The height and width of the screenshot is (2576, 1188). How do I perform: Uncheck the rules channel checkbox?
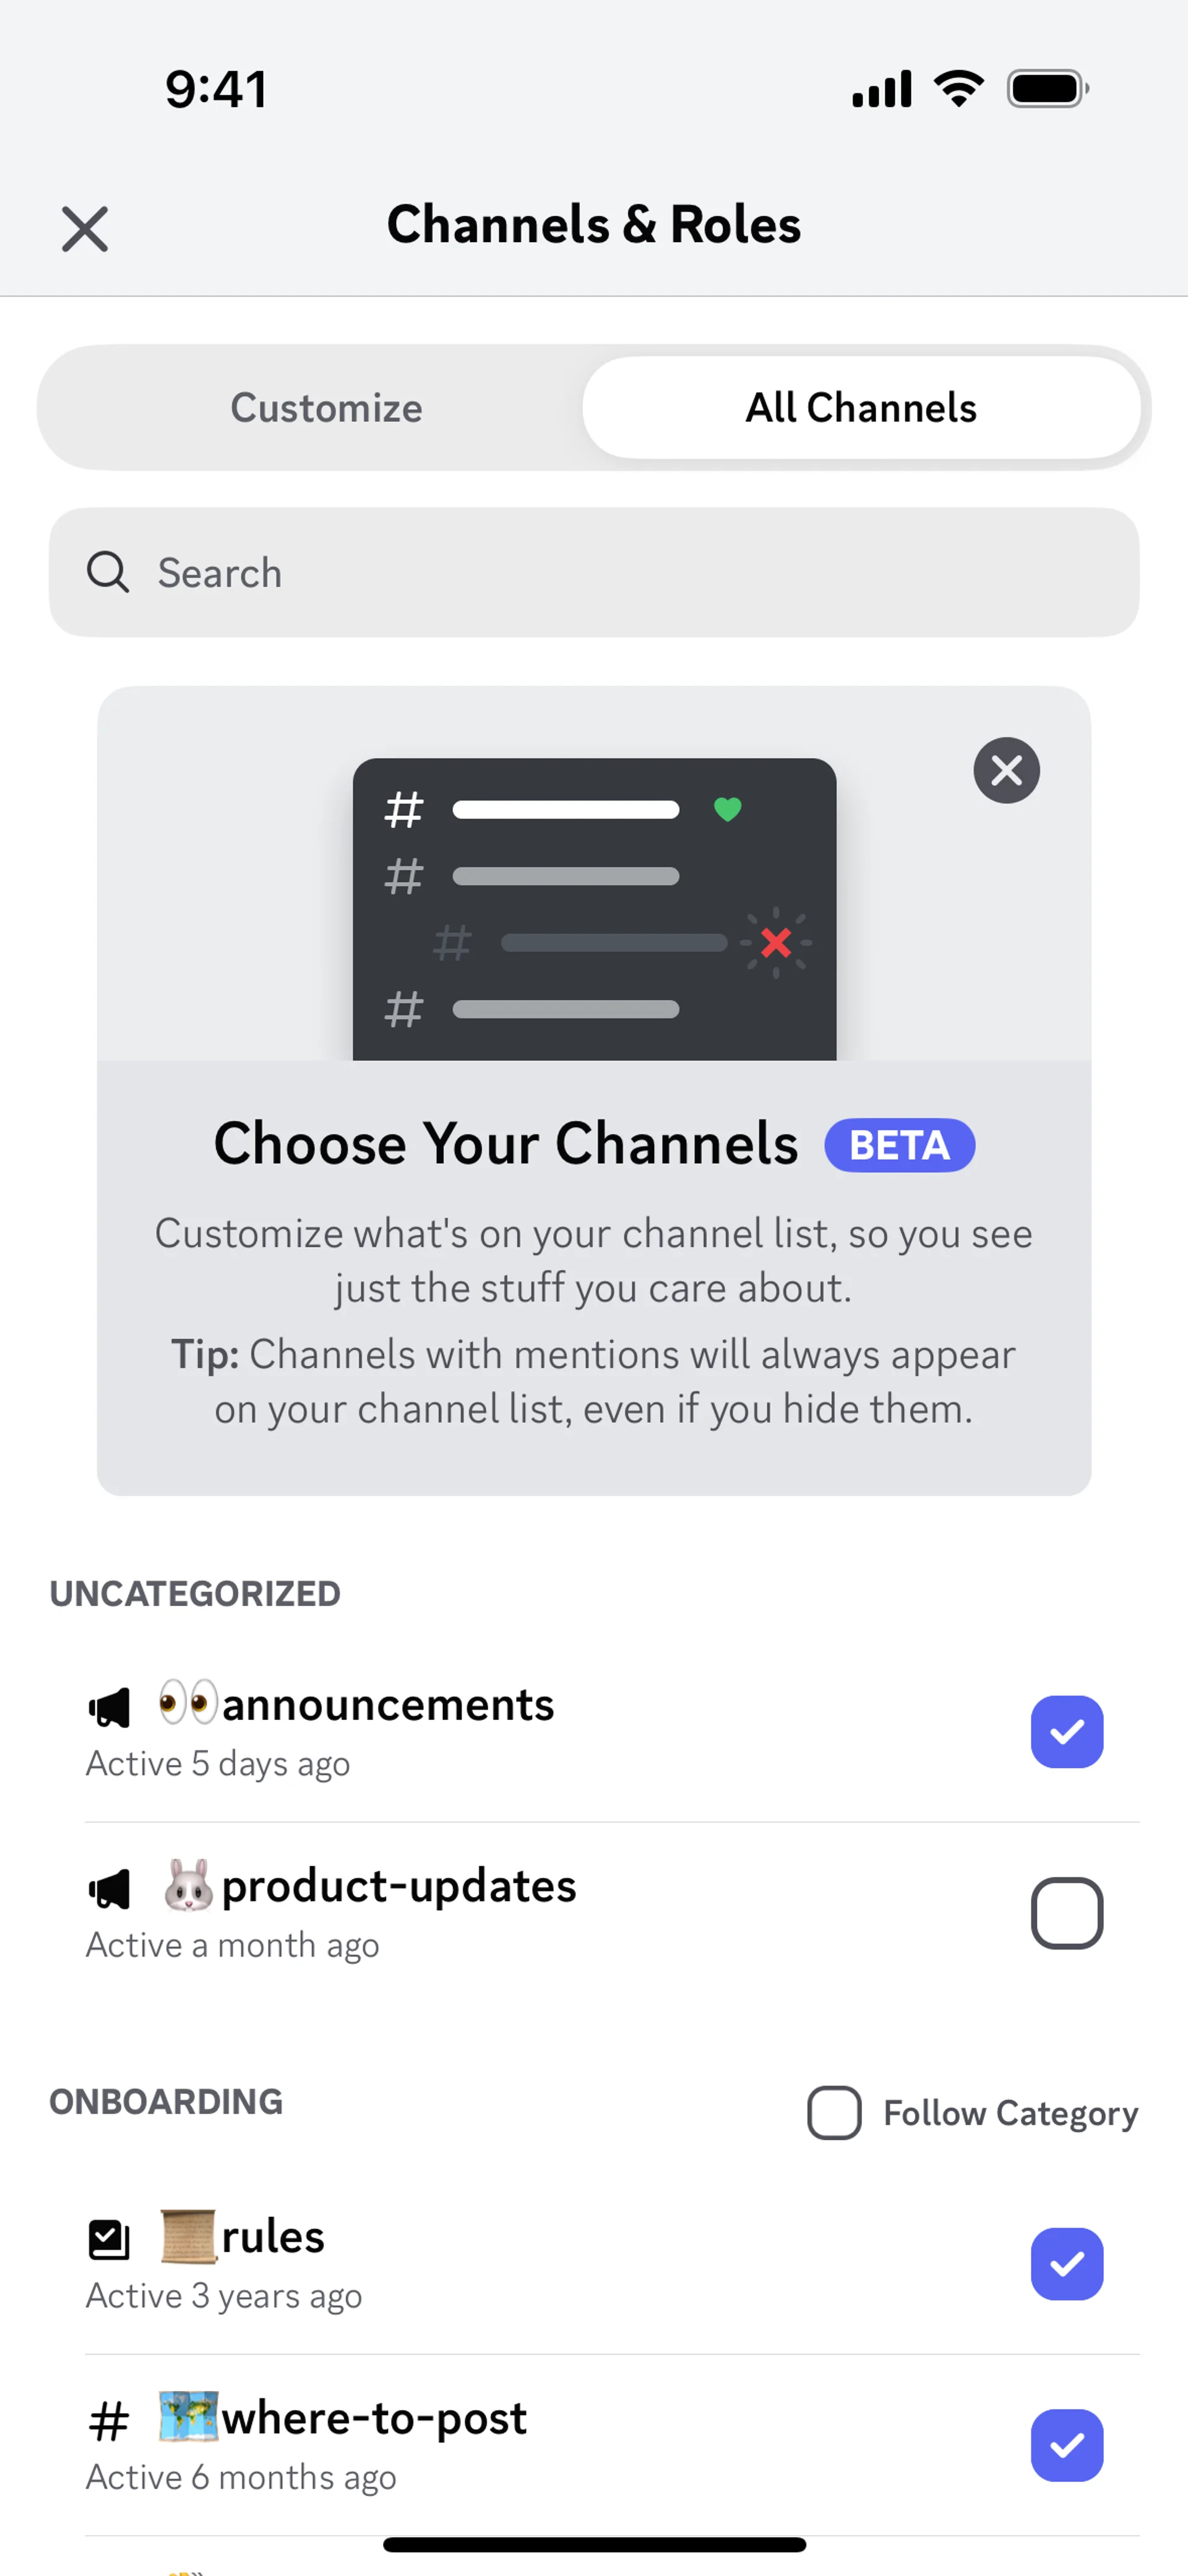click(x=1066, y=2264)
